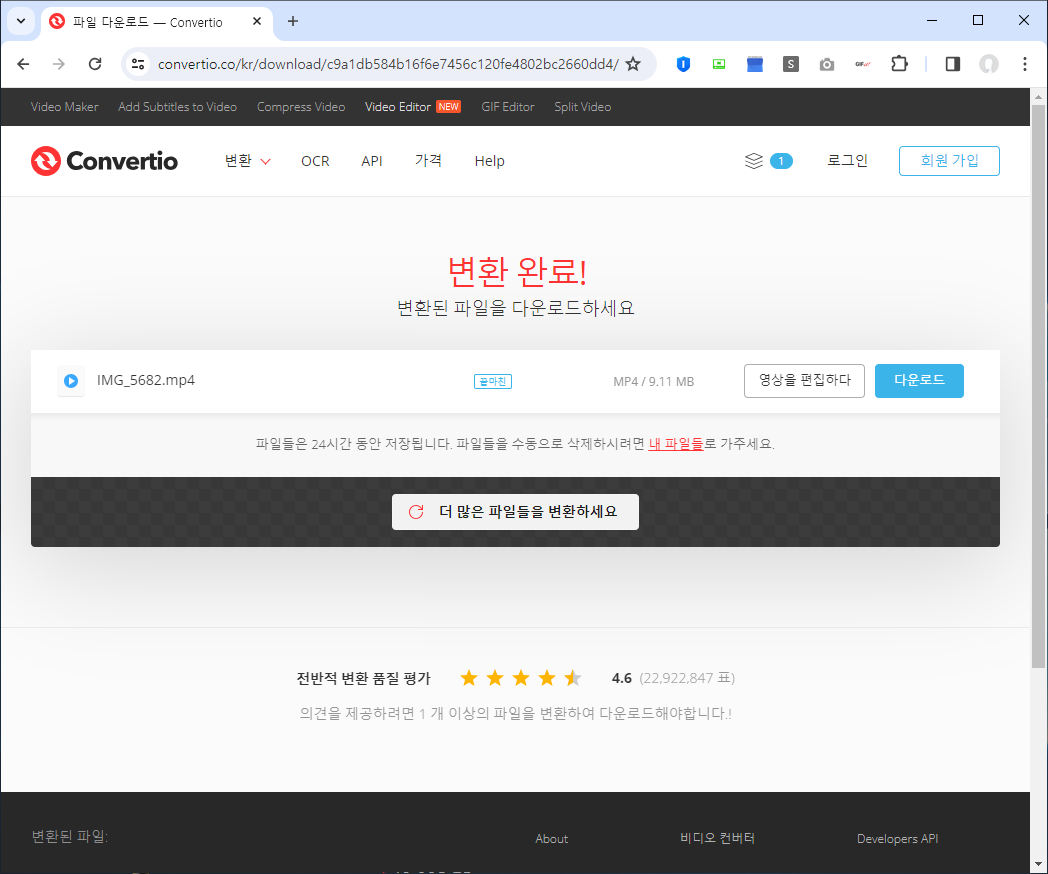Switch to the OCR menu item
The height and width of the screenshot is (874, 1048).
[315, 161]
